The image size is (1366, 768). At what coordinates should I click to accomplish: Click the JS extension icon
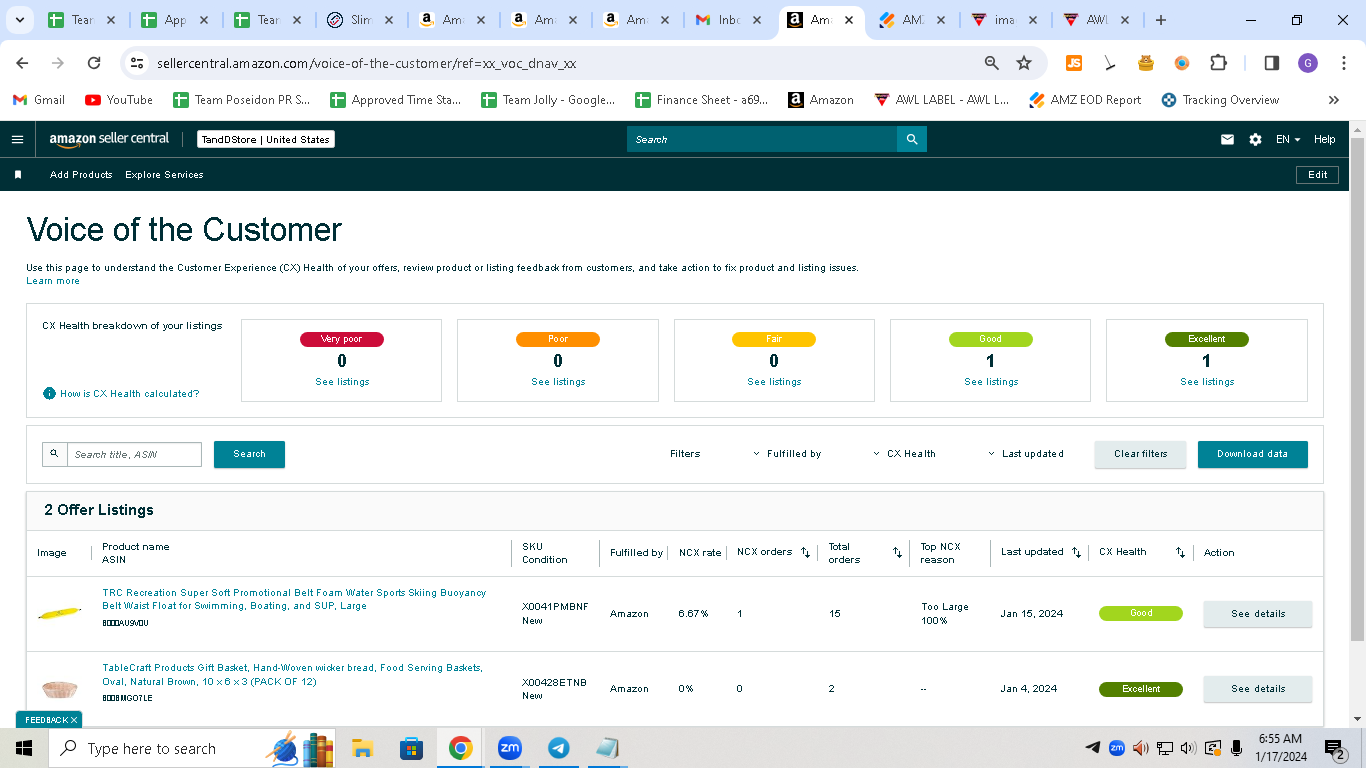tap(1074, 63)
